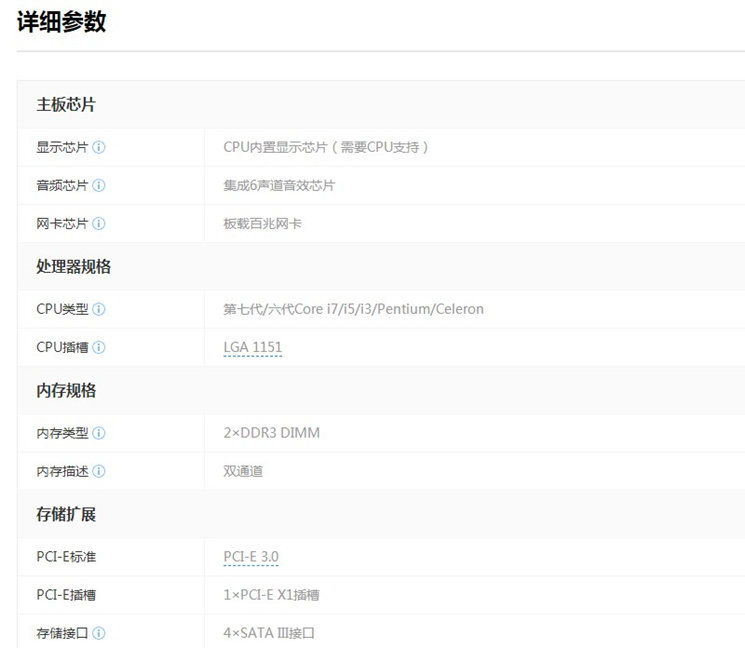This screenshot has width=745, height=648.
Task: Select value 1×PCI-E X1插槽
Action: (x=271, y=595)
